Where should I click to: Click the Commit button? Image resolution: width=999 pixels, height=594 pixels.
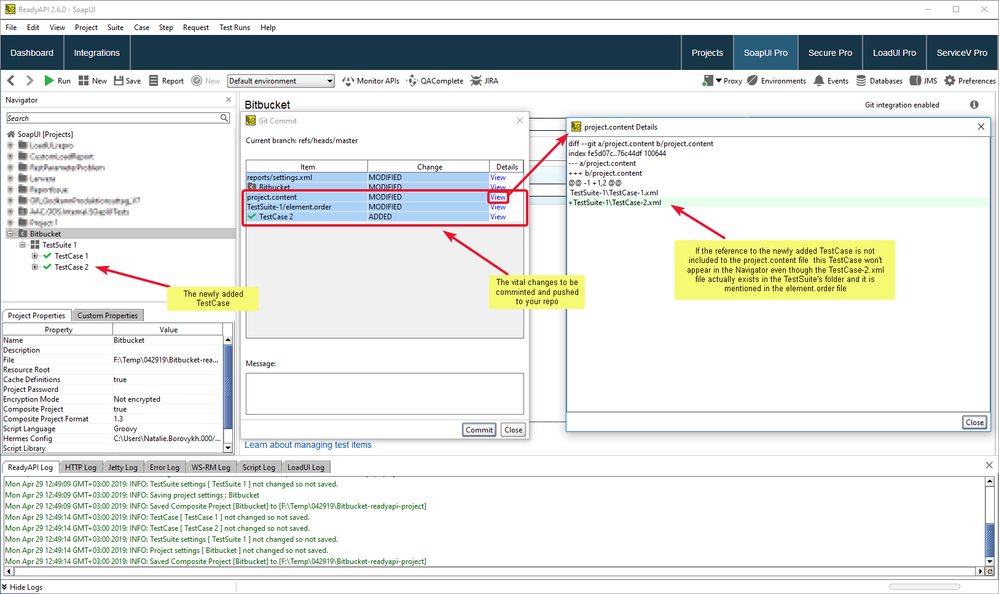click(479, 429)
